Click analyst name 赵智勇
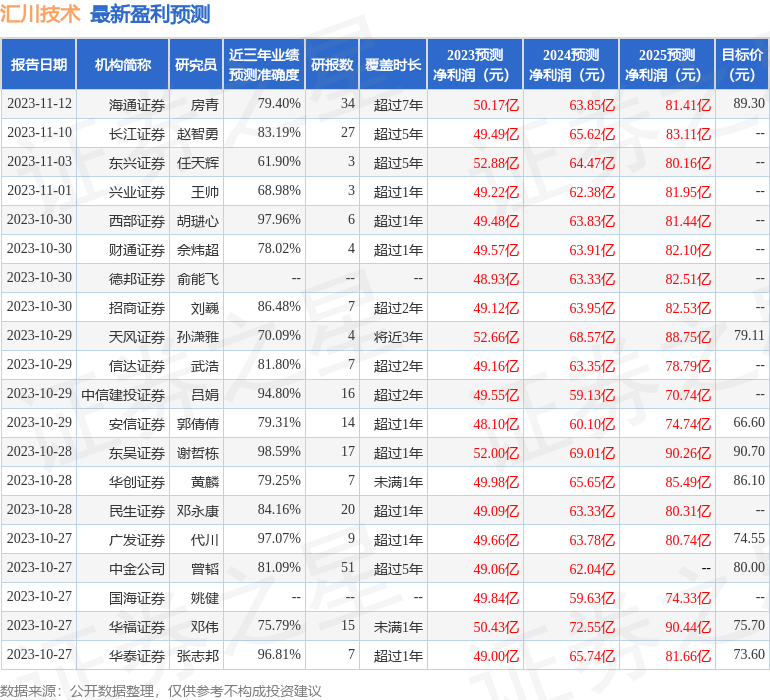Screen dimensions: 770x700 coord(197,134)
